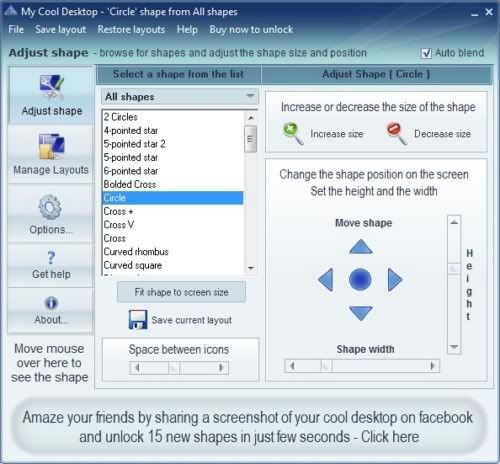Viewport: 500px width, 464px height.
Task: Expand the All shapes dropdown
Action: click(180, 97)
